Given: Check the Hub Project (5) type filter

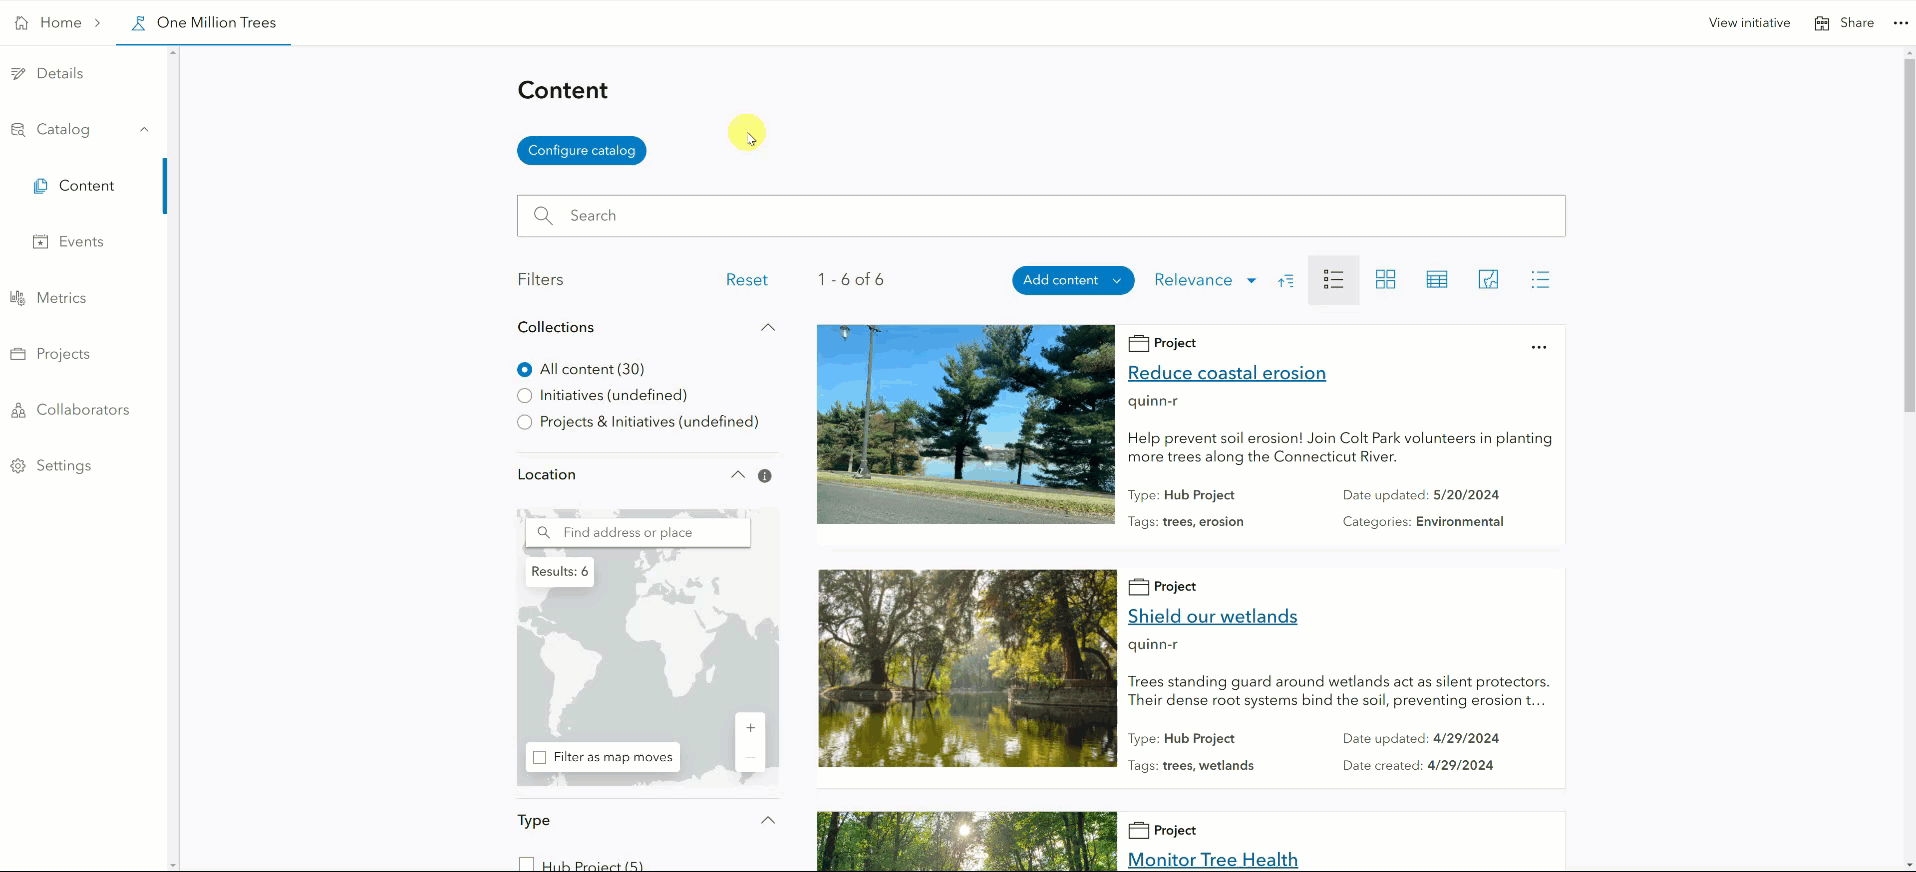Looking at the screenshot, I should (527, 865).
